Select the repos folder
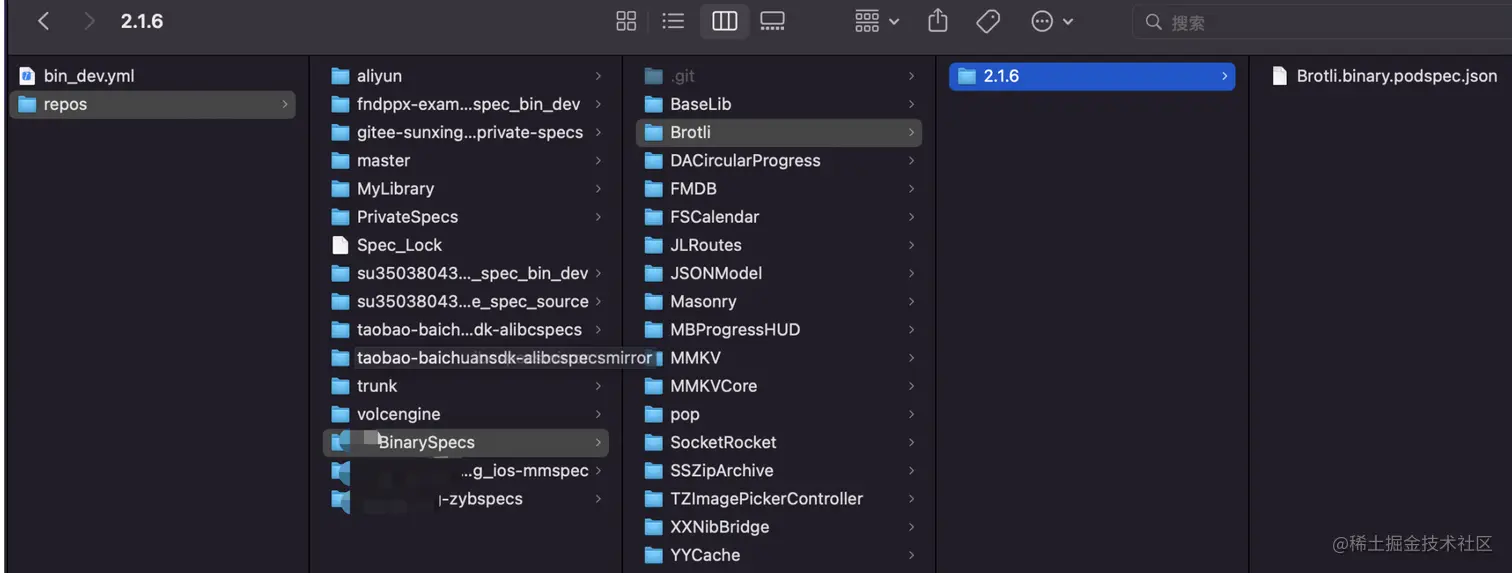The height and width of the screenshot is (573, 1512). (152, 104)
